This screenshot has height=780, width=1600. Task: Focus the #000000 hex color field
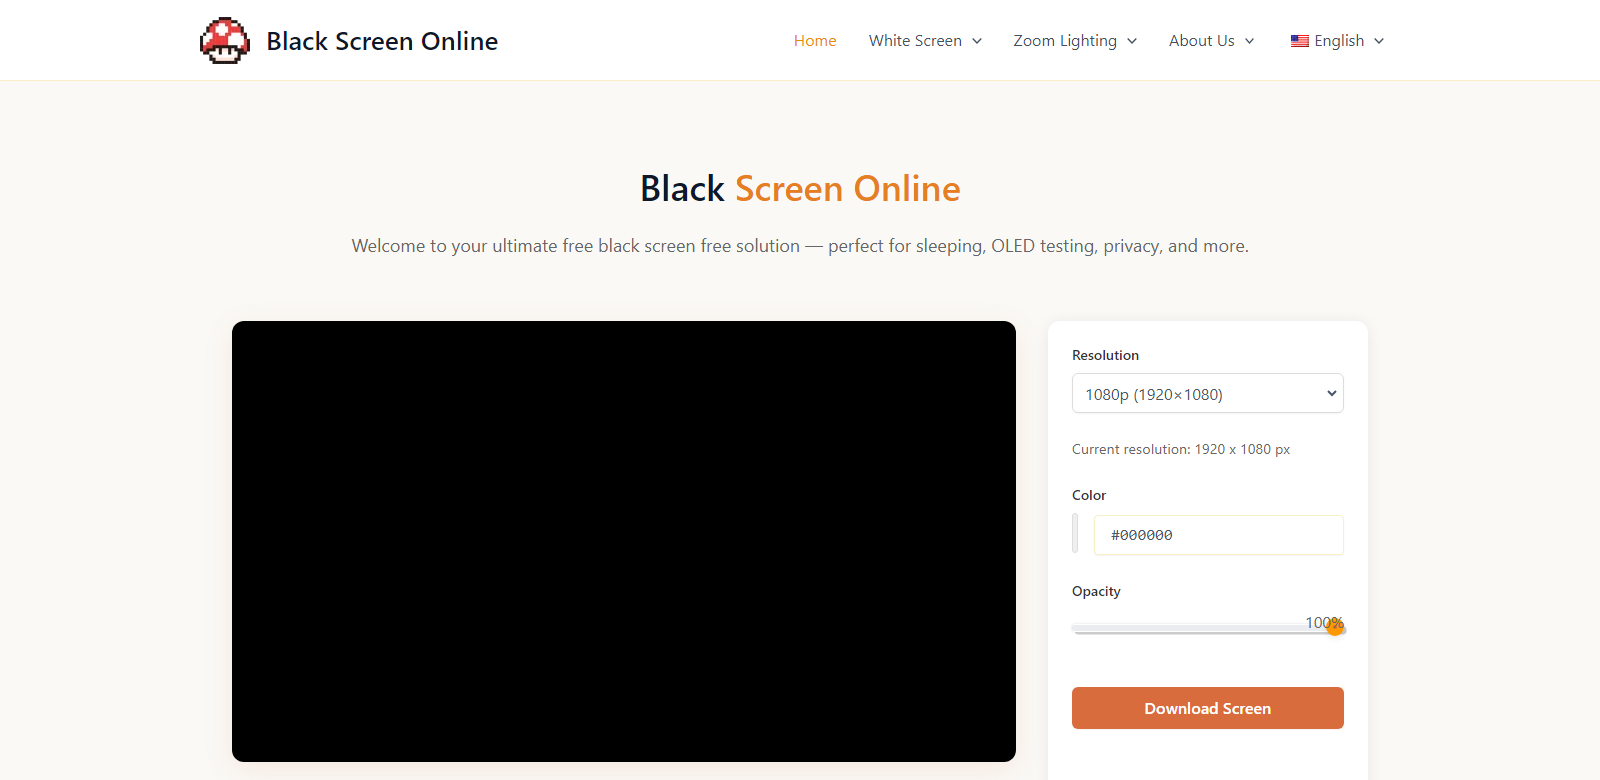[x=1218, y=535]
